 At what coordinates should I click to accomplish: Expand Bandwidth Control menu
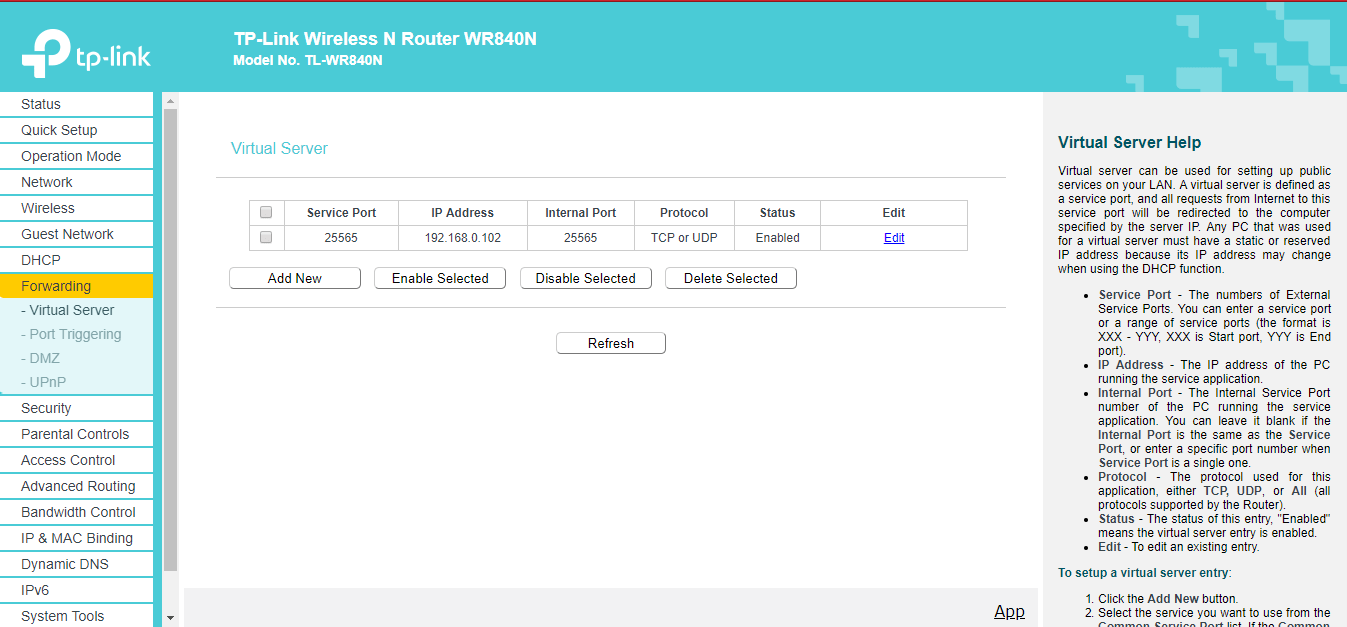pos(76,512)
